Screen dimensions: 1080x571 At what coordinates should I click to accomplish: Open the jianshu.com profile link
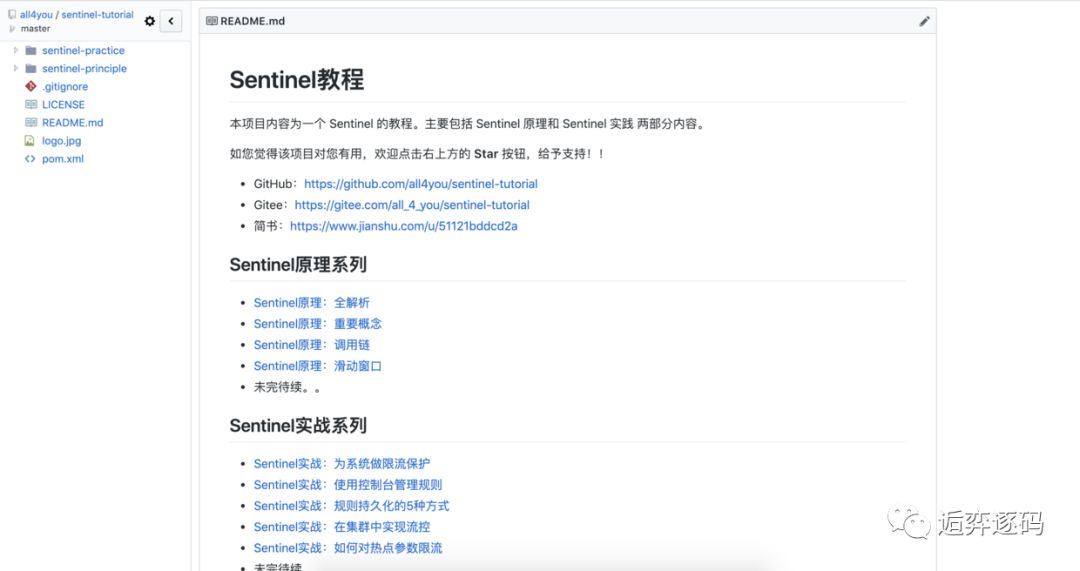pos(404,226)
